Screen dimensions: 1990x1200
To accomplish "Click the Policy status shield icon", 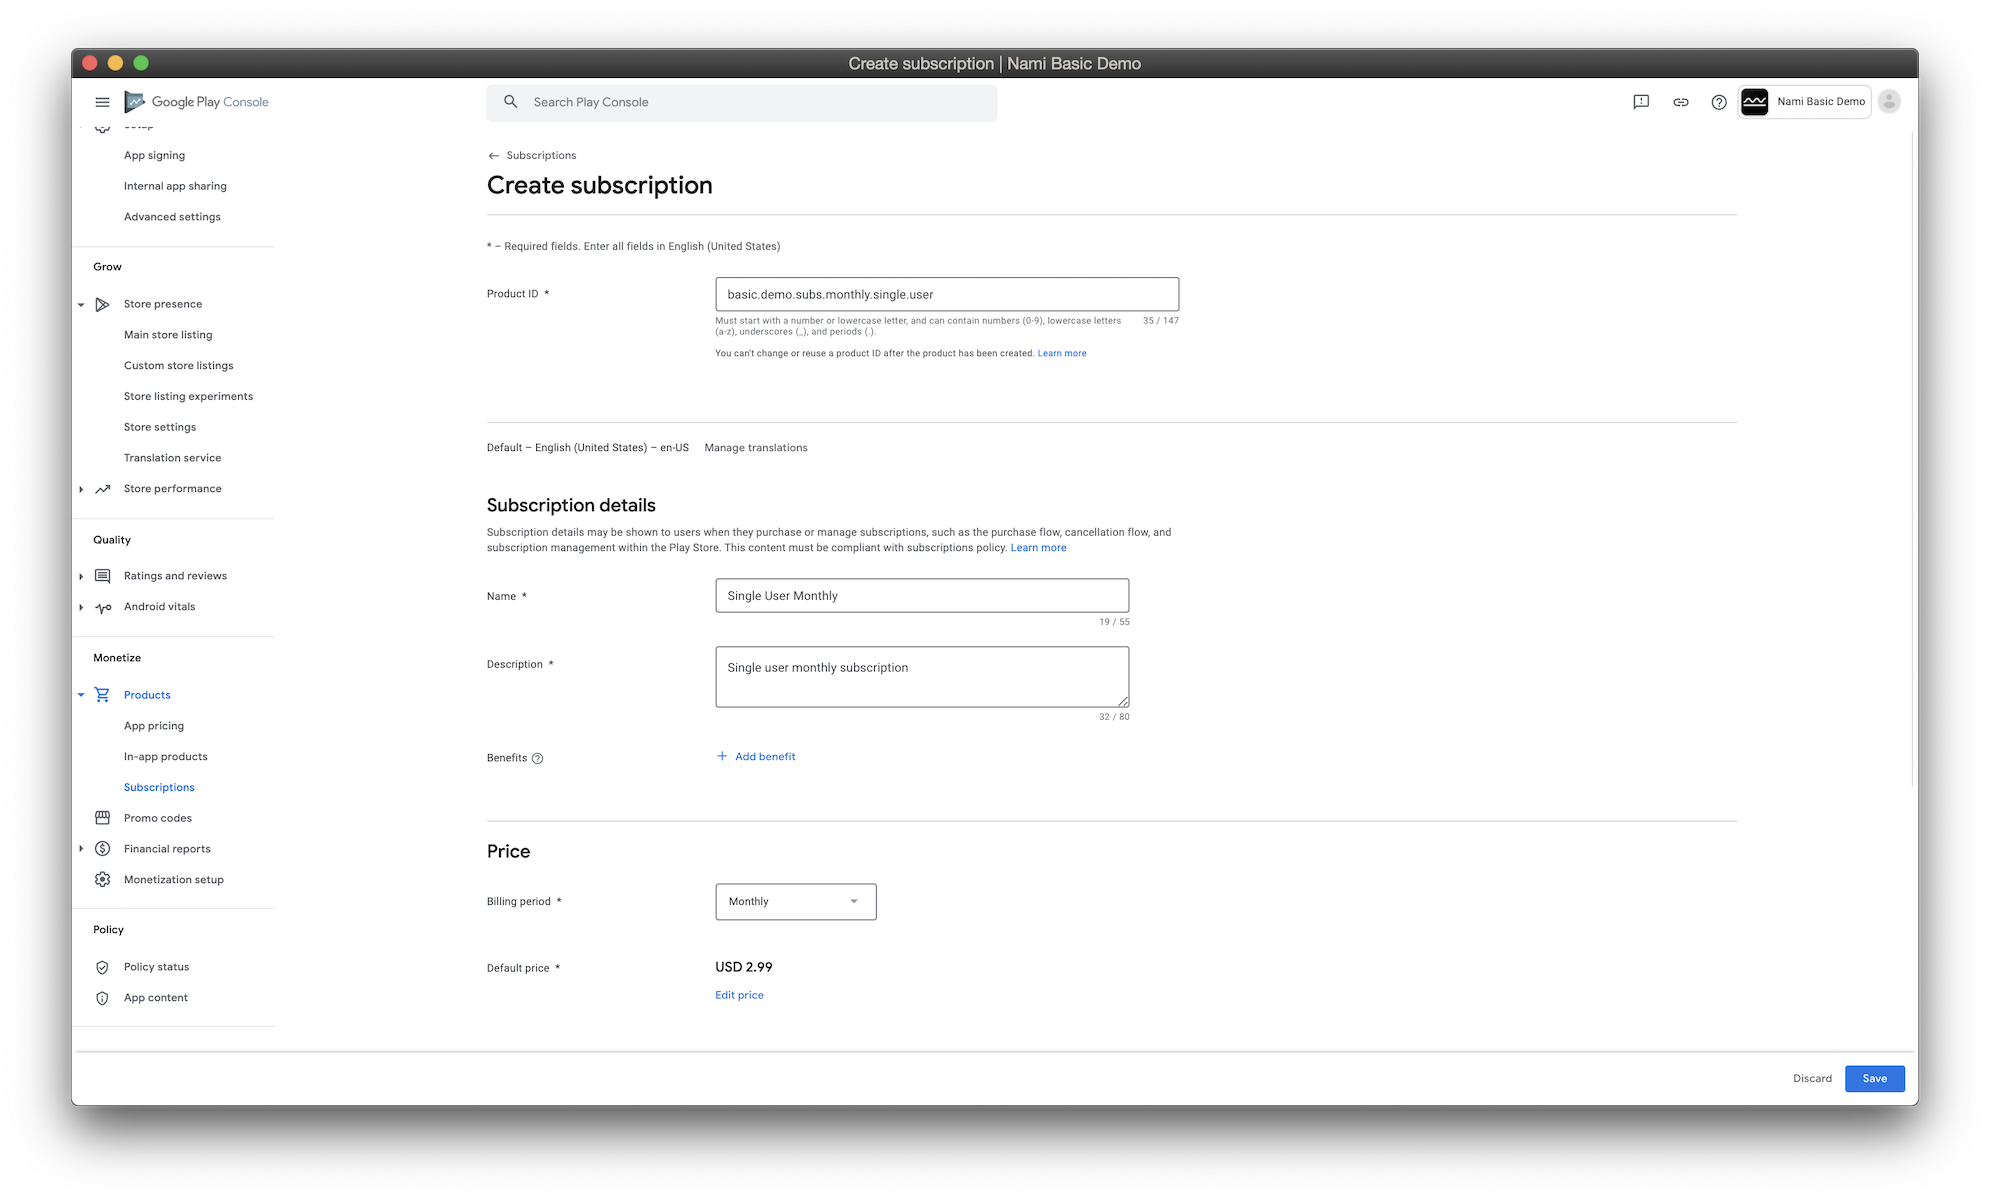I will 102,967.
